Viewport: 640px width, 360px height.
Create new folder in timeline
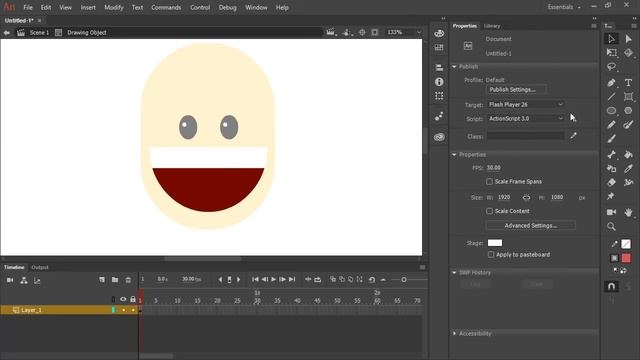pyautogui.click(x=115, y=280)
